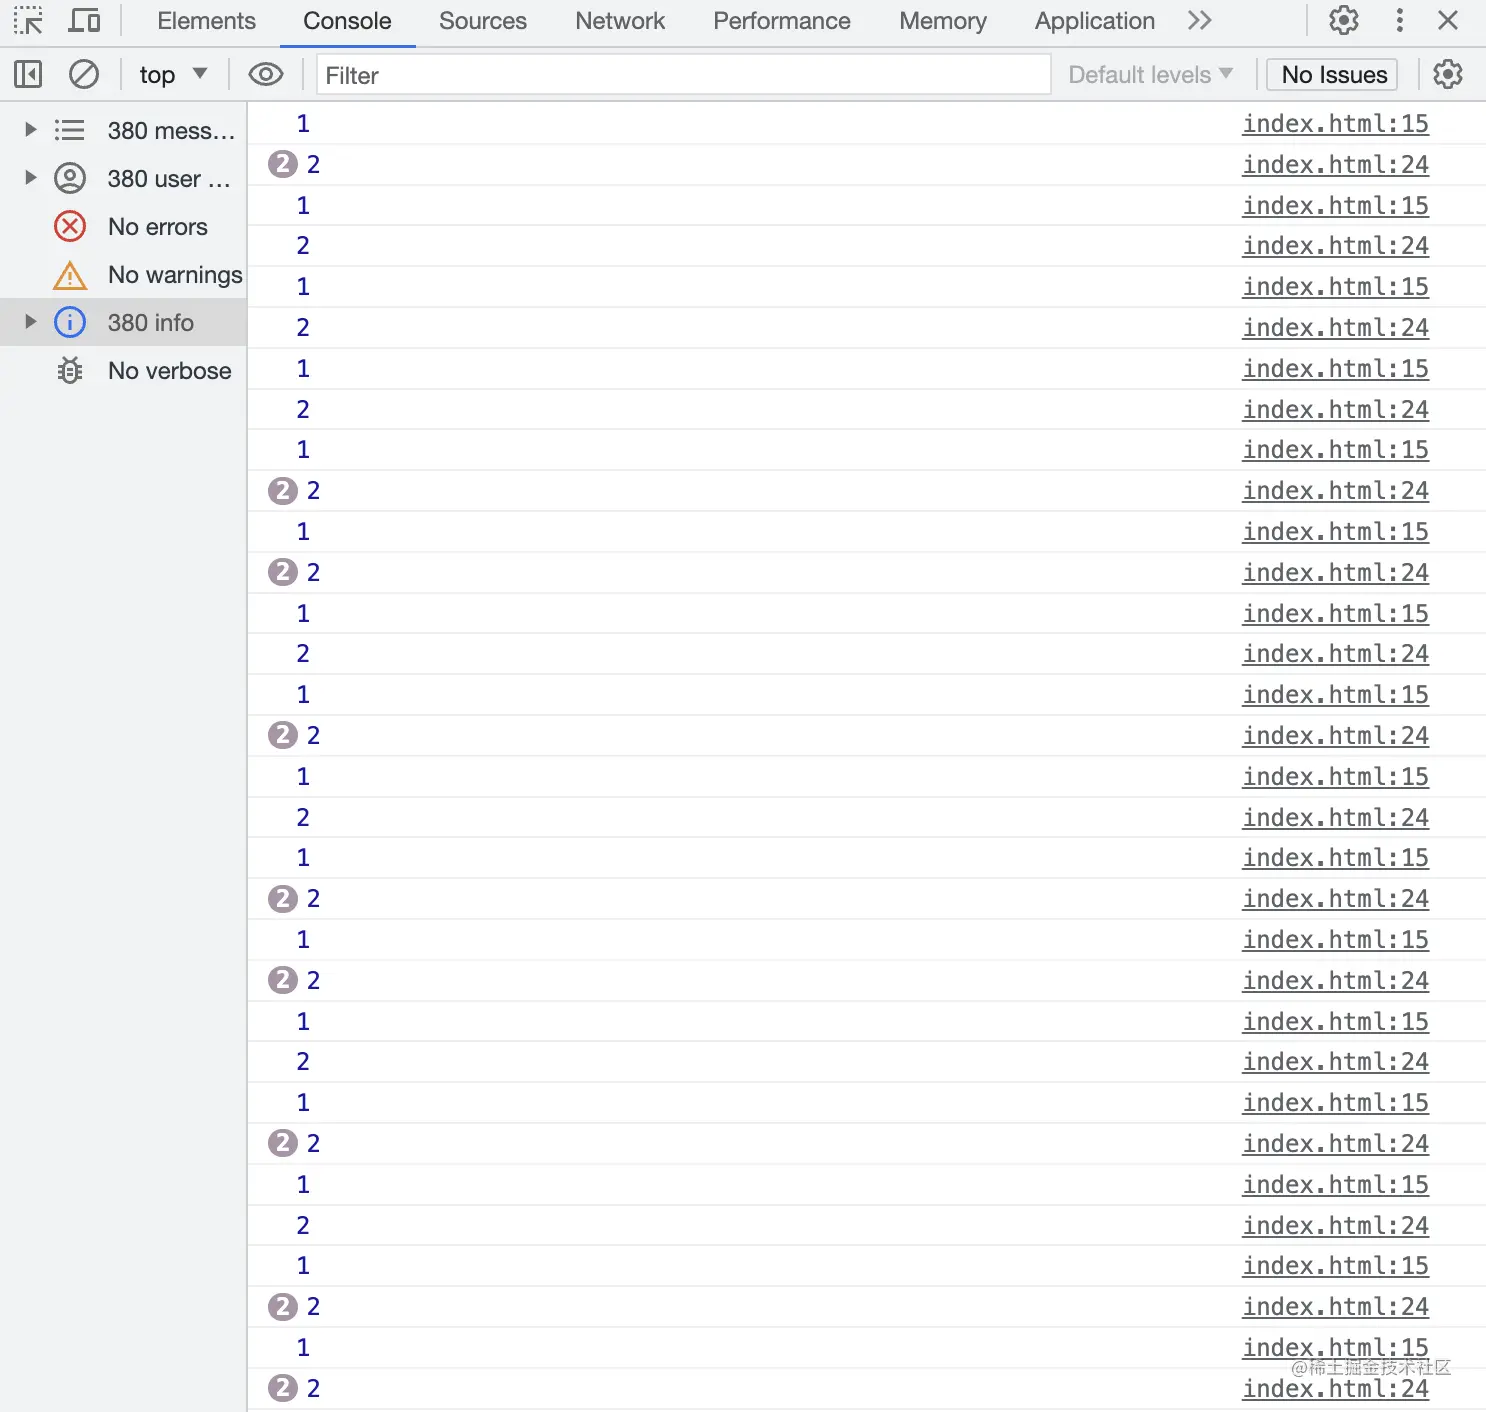Switch to the Memory tab

coord(942,21)
